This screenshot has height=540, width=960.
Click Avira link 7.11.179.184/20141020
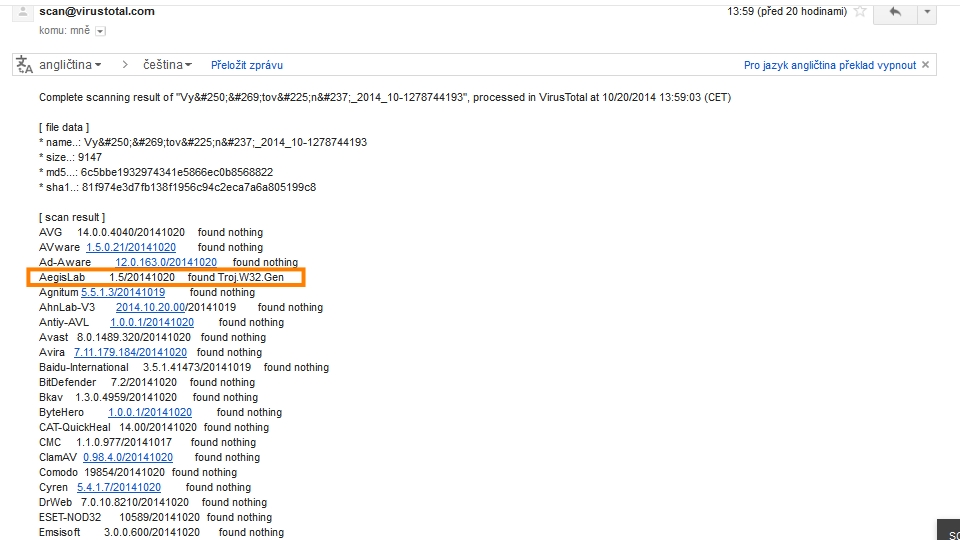tap(130, 352)
